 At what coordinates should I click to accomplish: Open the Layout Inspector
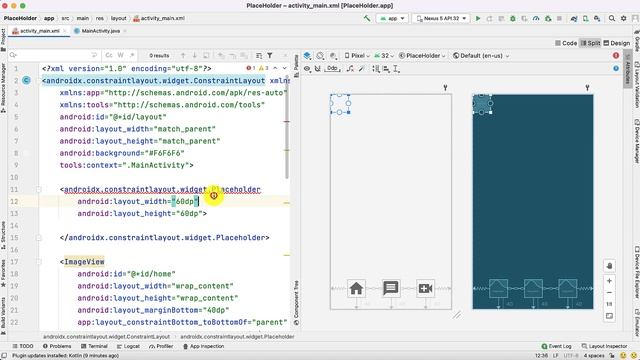604,346
